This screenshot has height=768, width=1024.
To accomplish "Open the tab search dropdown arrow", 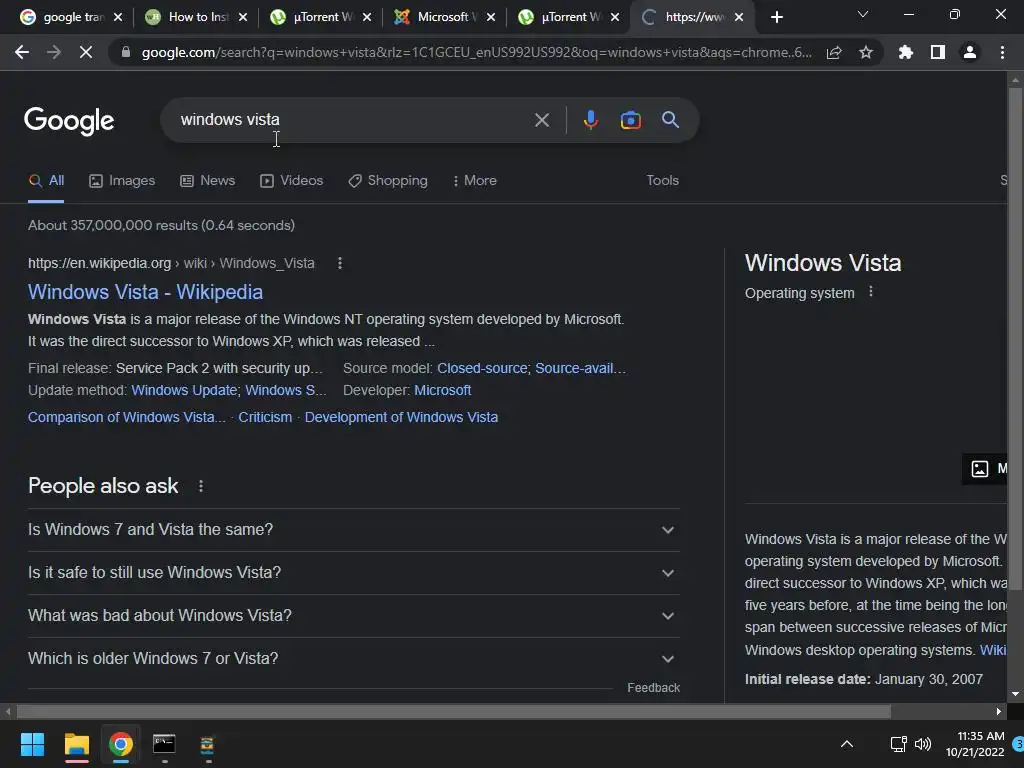I will pyautogui.click(x=863, y=14).
